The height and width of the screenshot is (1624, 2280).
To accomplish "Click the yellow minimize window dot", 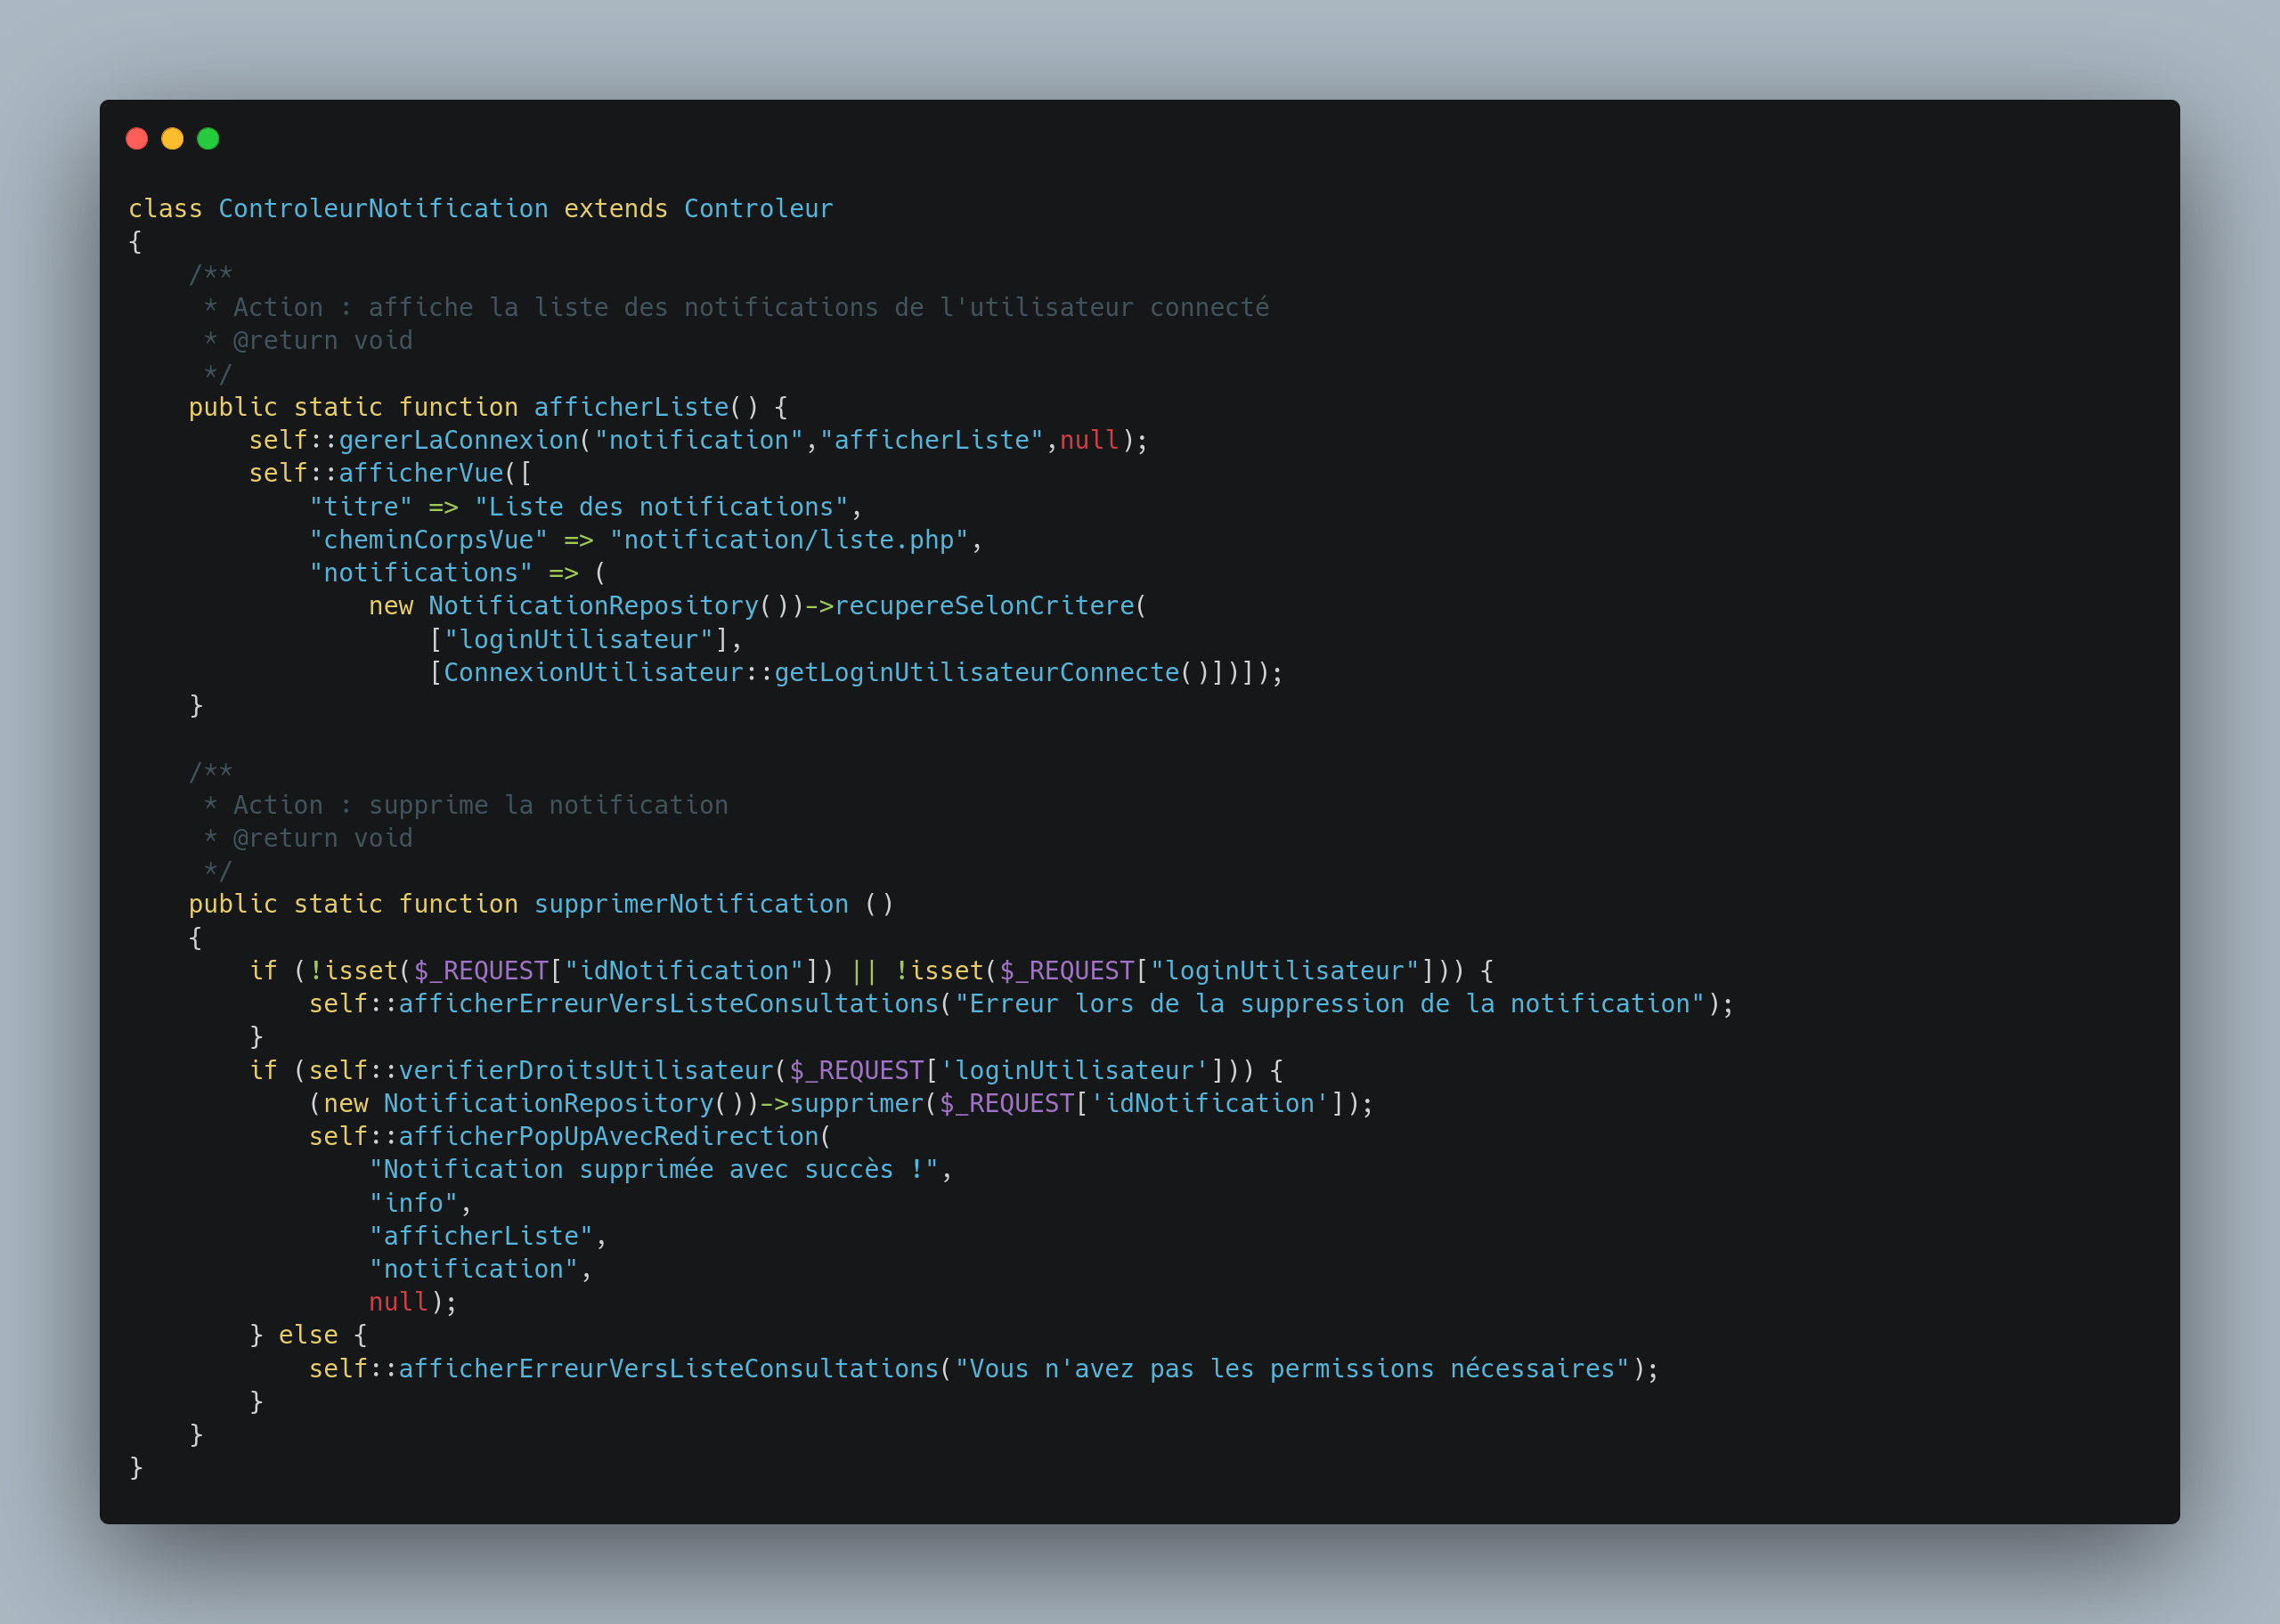I will point(172,139).
